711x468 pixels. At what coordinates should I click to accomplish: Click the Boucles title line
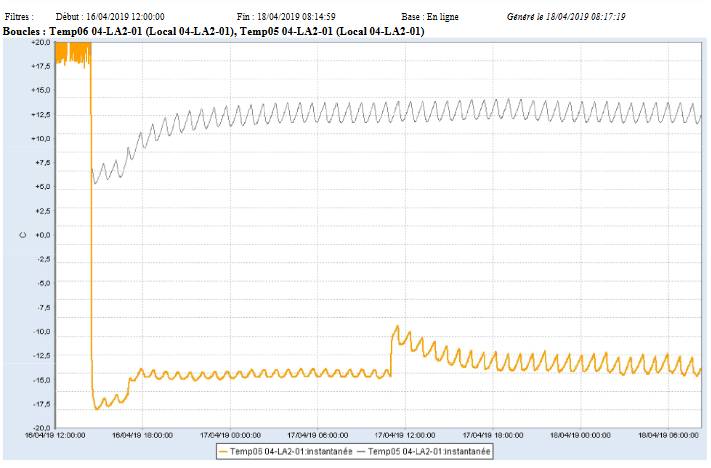[x=214, y=31]
